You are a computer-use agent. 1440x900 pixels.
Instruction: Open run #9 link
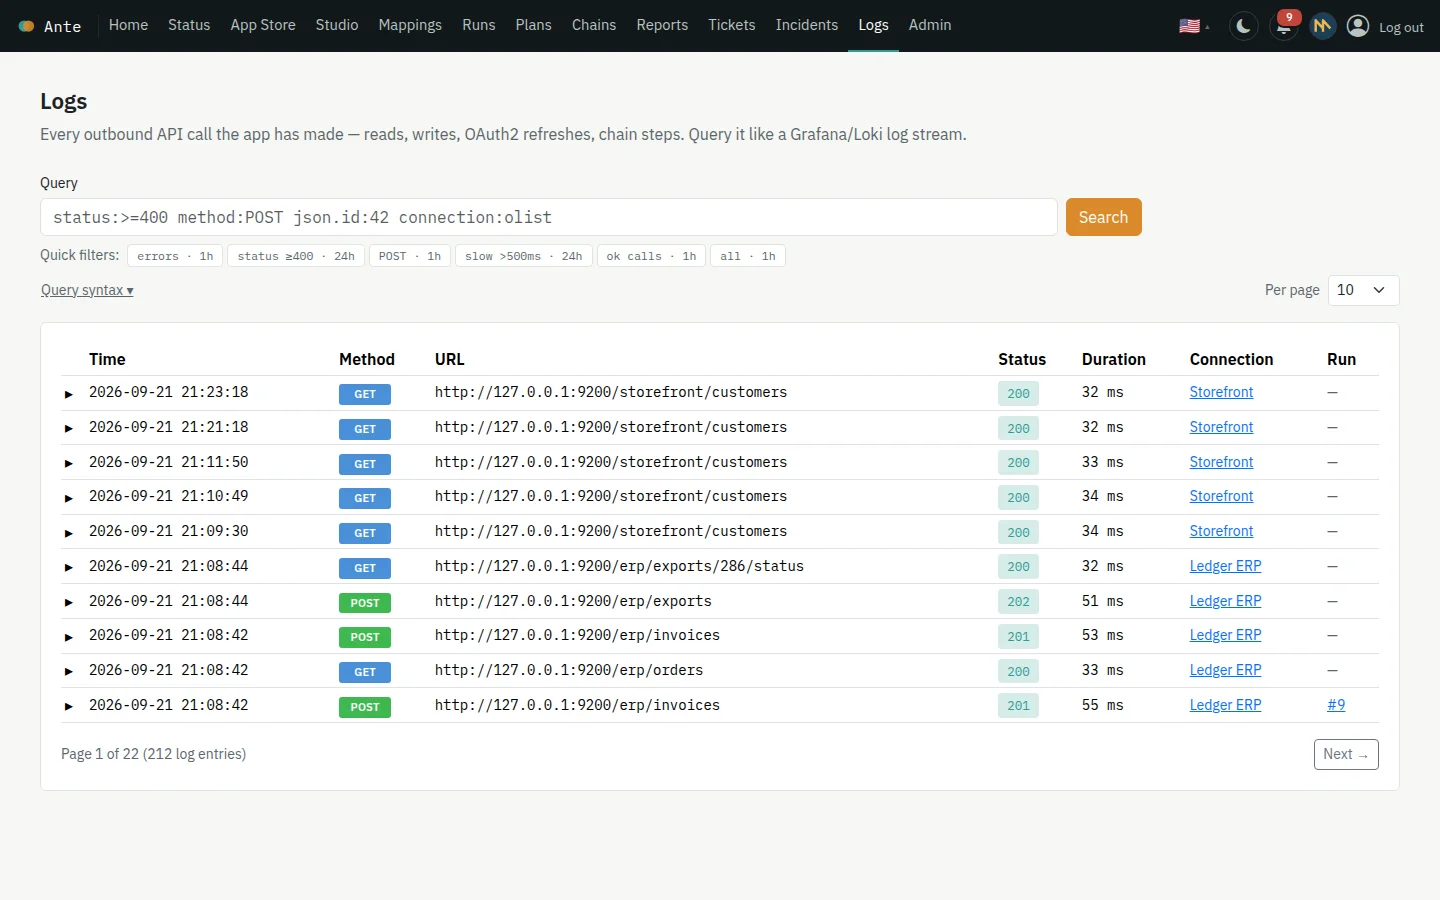1336,705
